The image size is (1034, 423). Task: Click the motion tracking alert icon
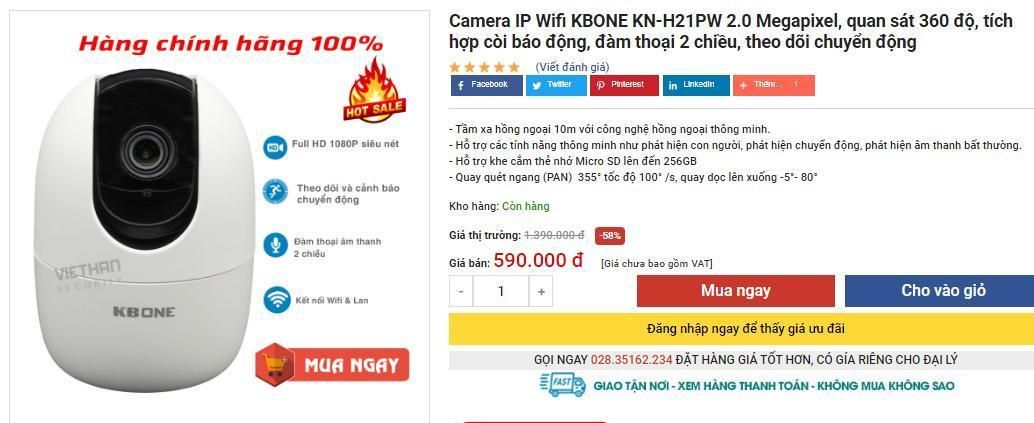(275, 191)
